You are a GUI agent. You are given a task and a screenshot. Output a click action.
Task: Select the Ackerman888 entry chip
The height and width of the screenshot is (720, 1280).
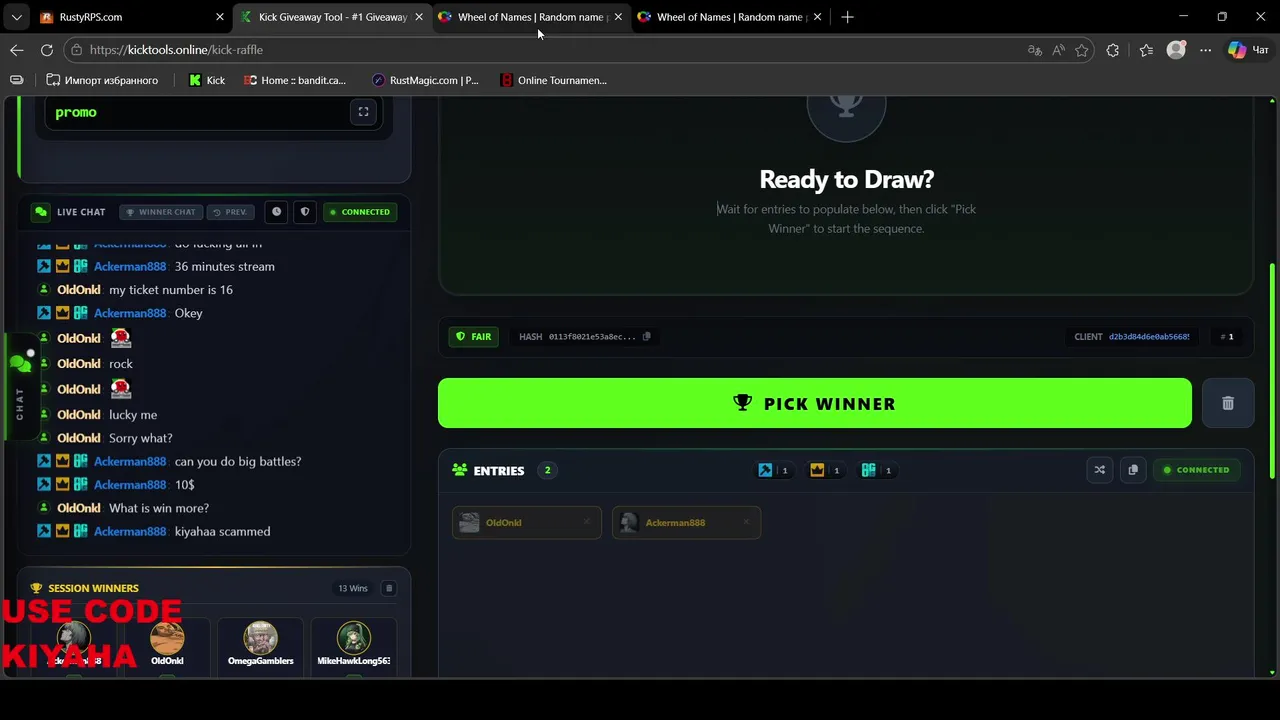(x=686, y=523)
